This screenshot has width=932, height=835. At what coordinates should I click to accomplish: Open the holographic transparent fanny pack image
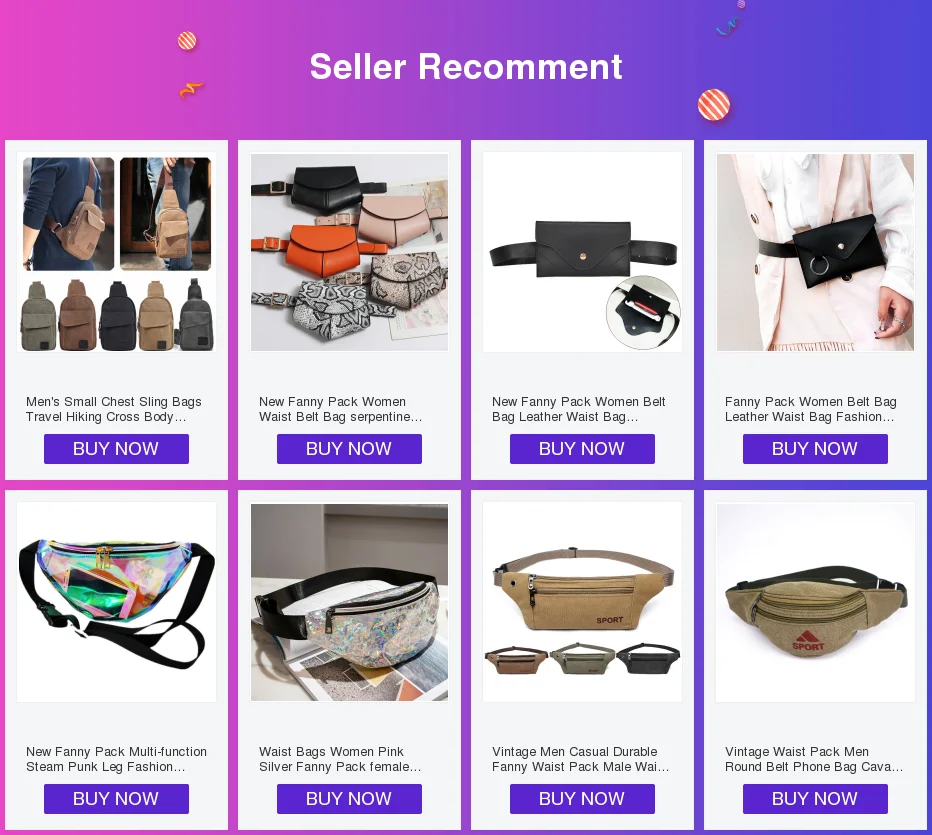coord(116,602)
